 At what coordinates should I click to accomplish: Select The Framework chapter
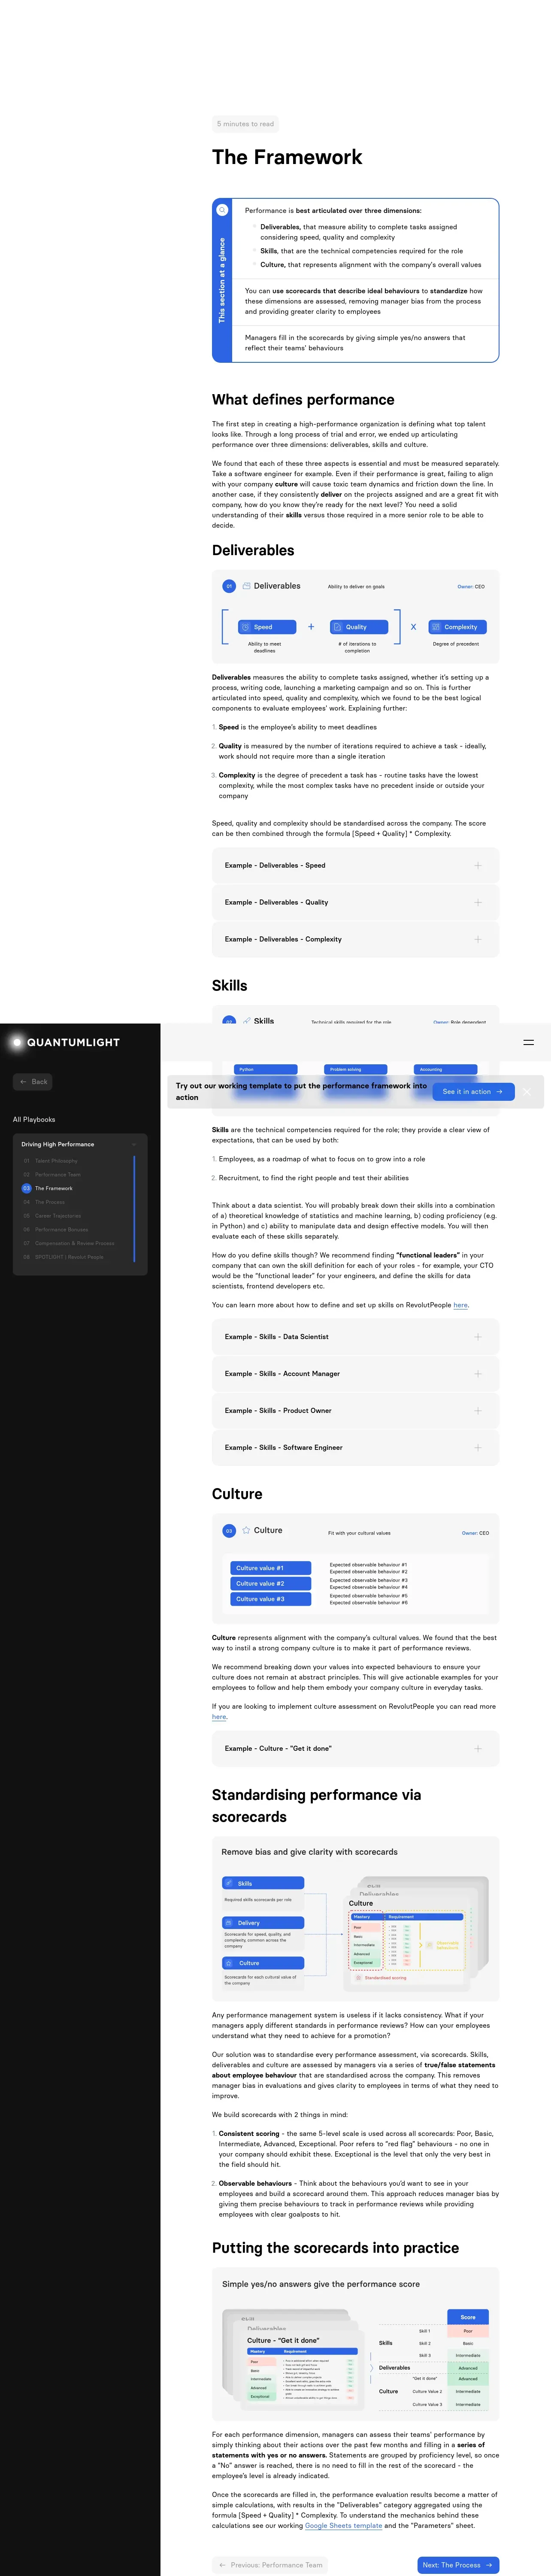(54, 1188)
